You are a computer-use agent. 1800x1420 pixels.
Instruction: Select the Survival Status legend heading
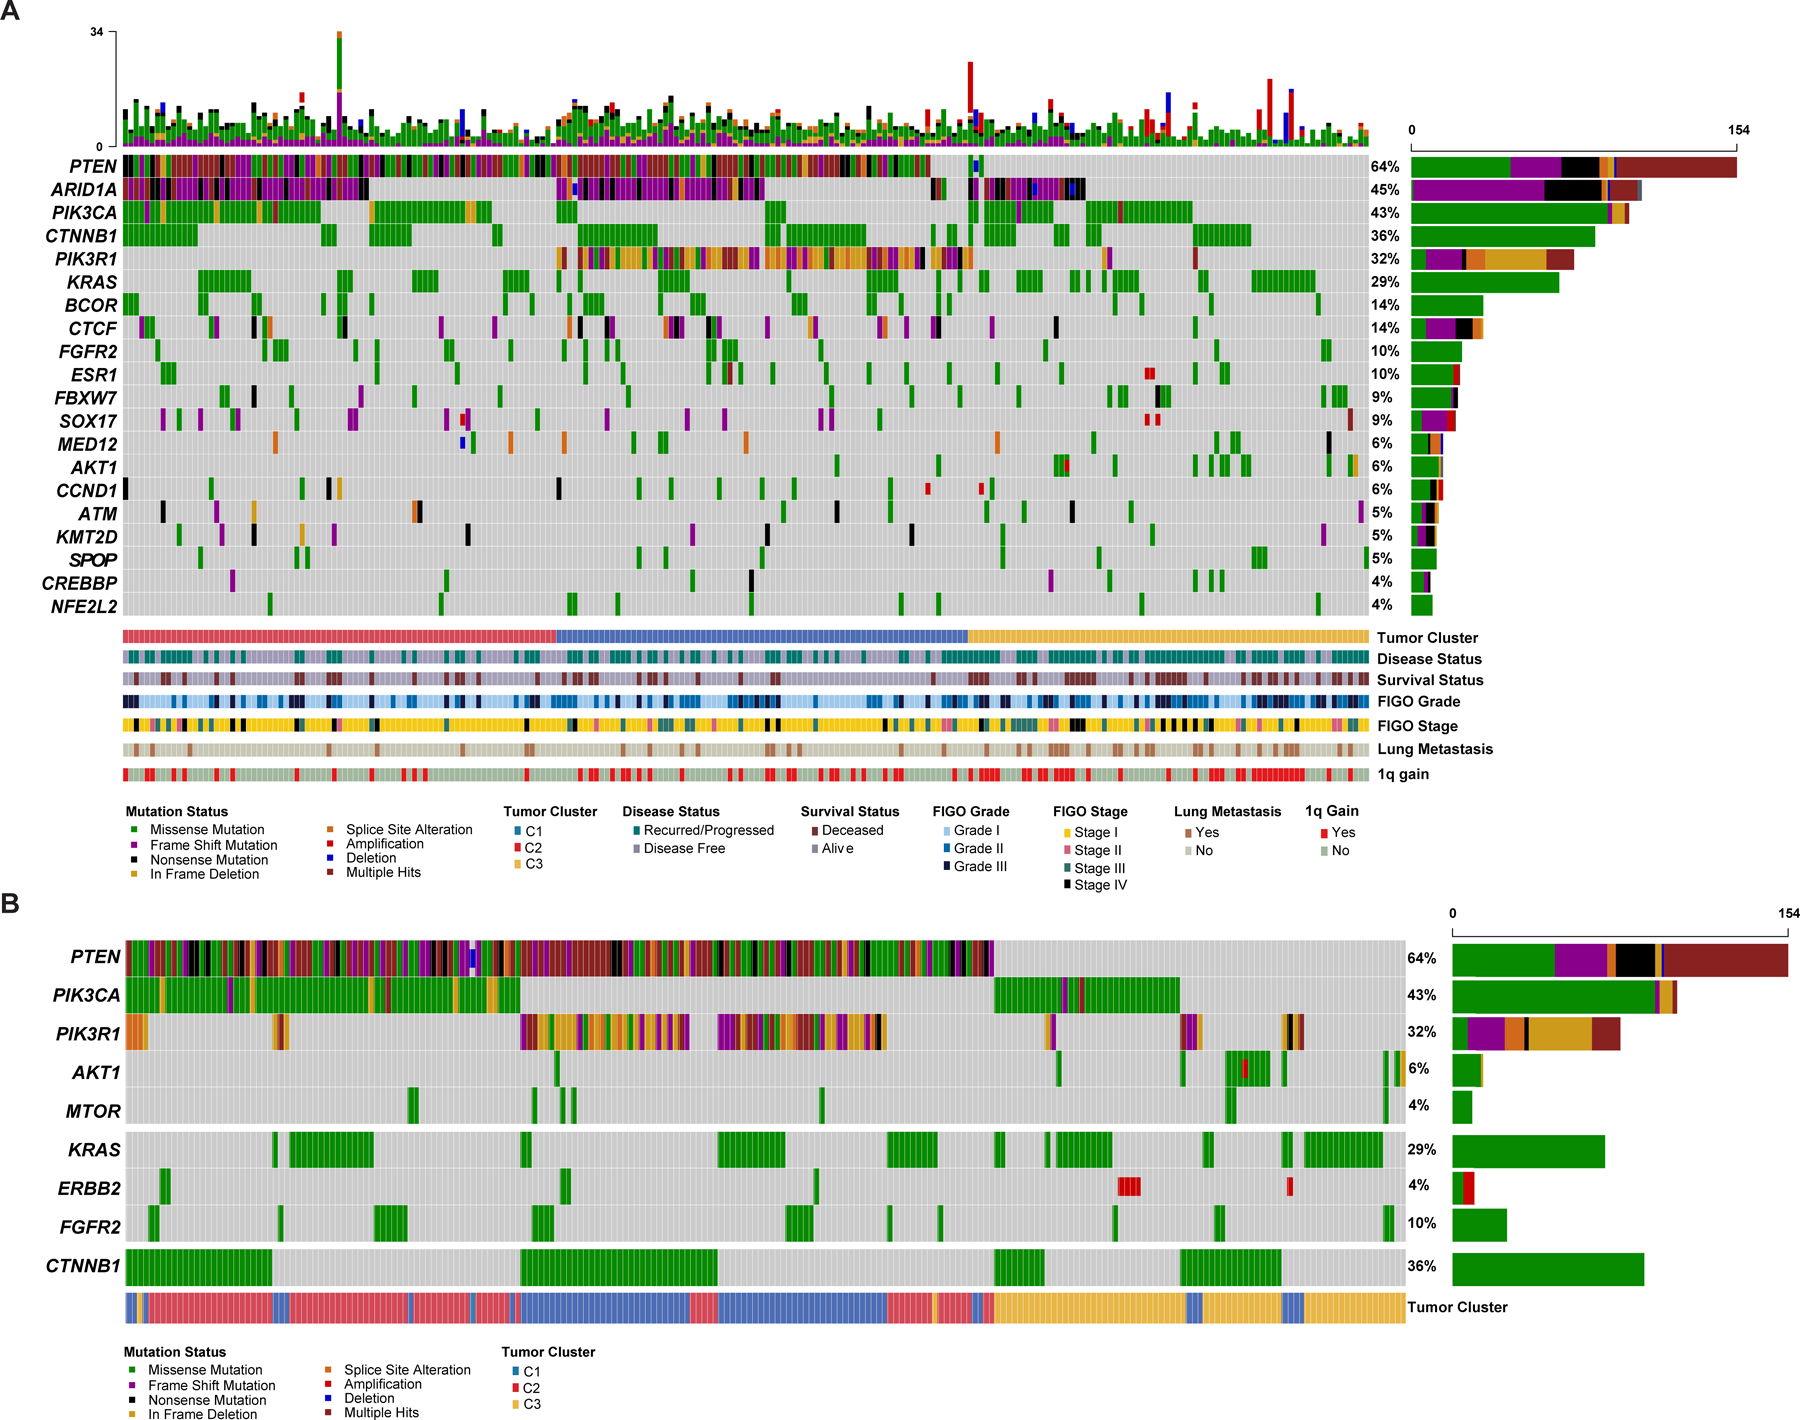click(850, 812)
